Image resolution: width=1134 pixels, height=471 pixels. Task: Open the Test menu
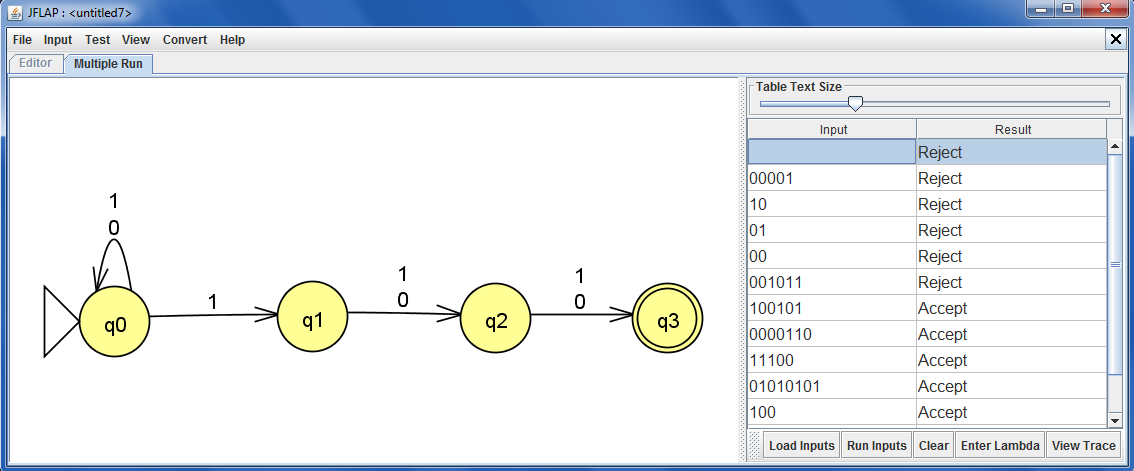click(97, 40)
